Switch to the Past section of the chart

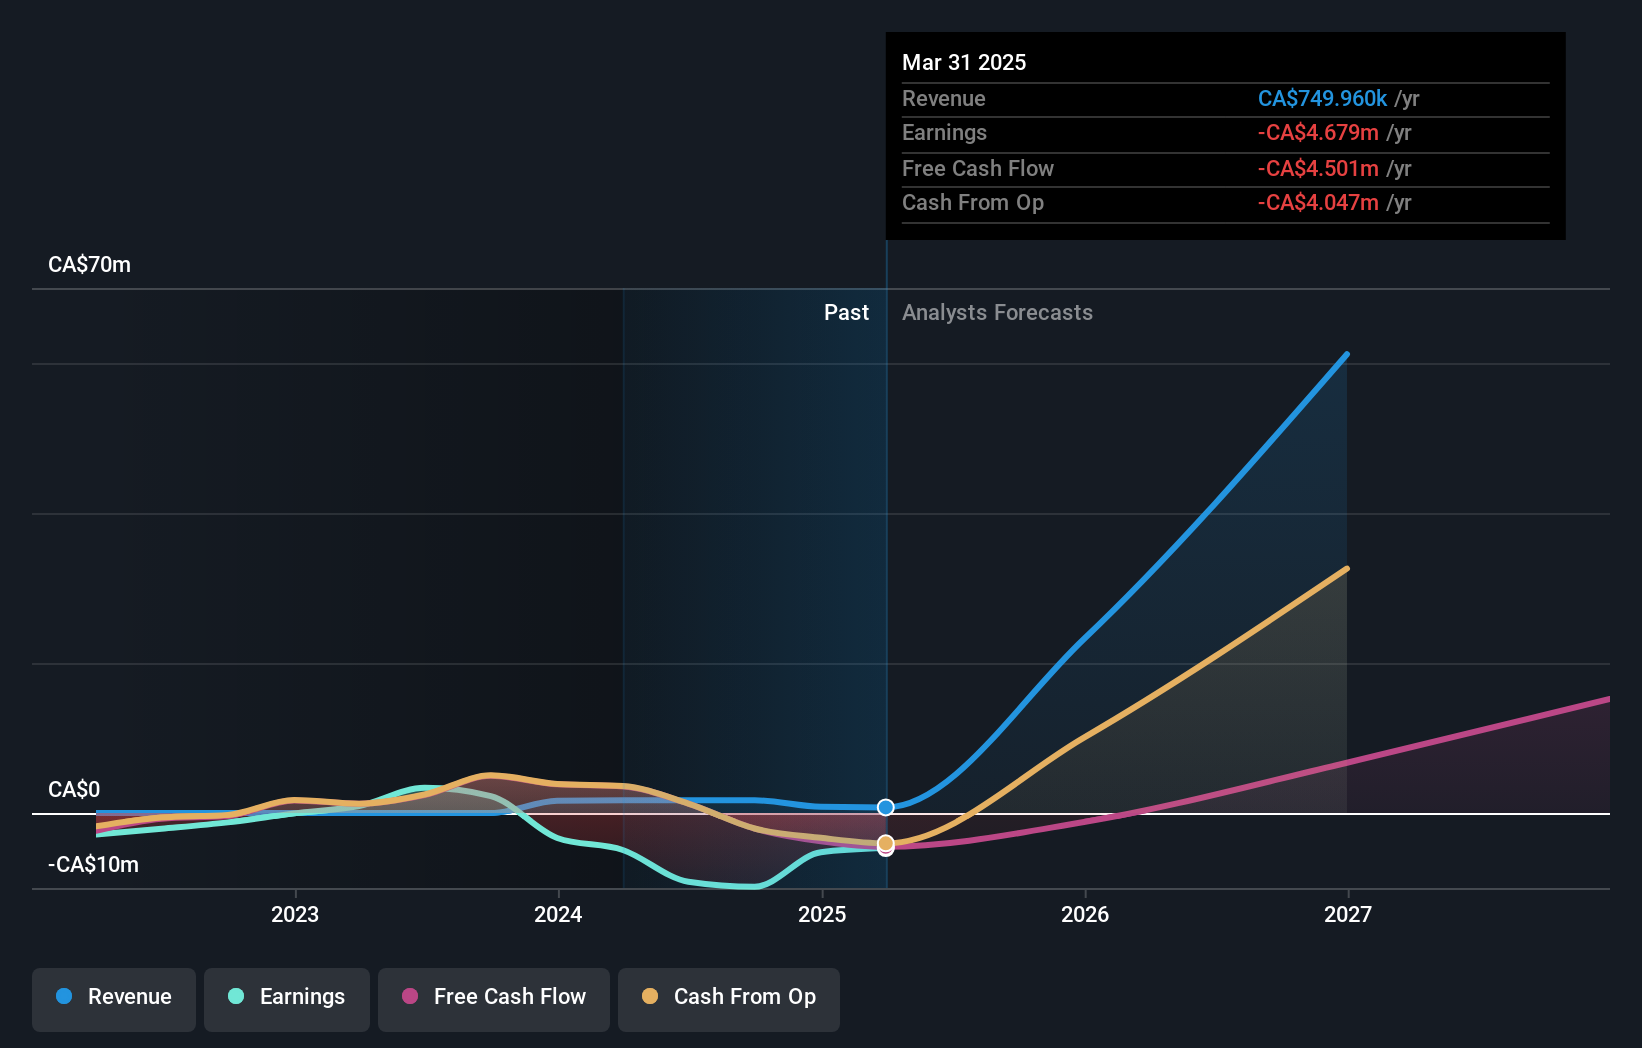pos(846,312)
